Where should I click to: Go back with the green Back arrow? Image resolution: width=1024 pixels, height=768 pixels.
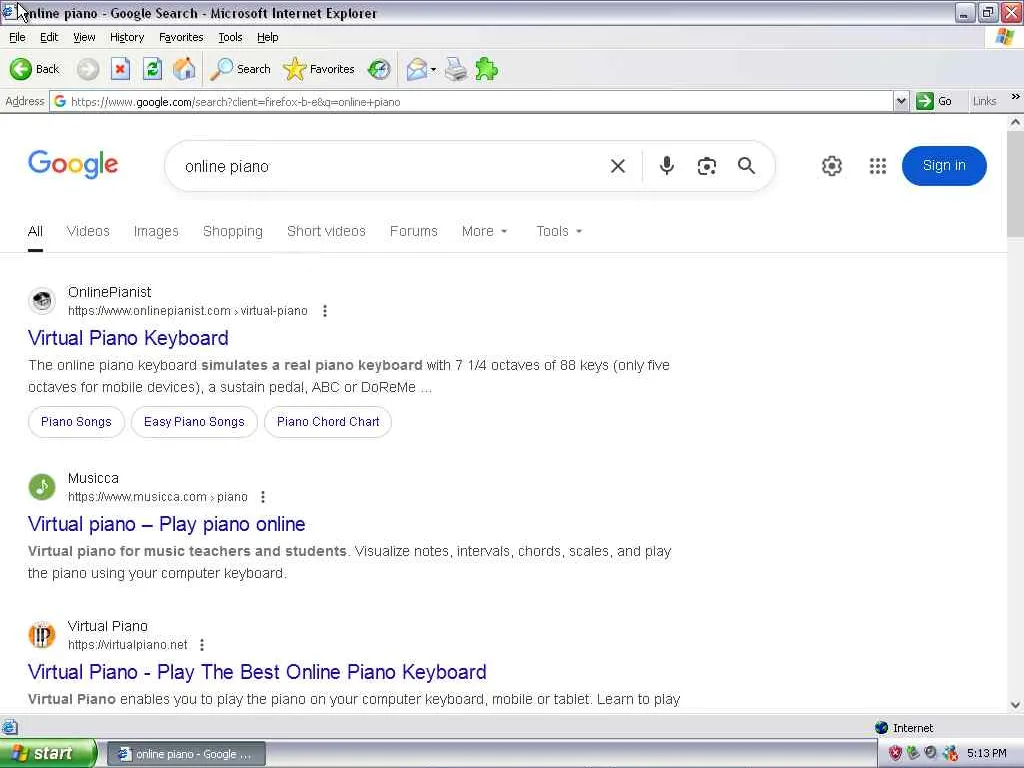(x=34, y=69)
